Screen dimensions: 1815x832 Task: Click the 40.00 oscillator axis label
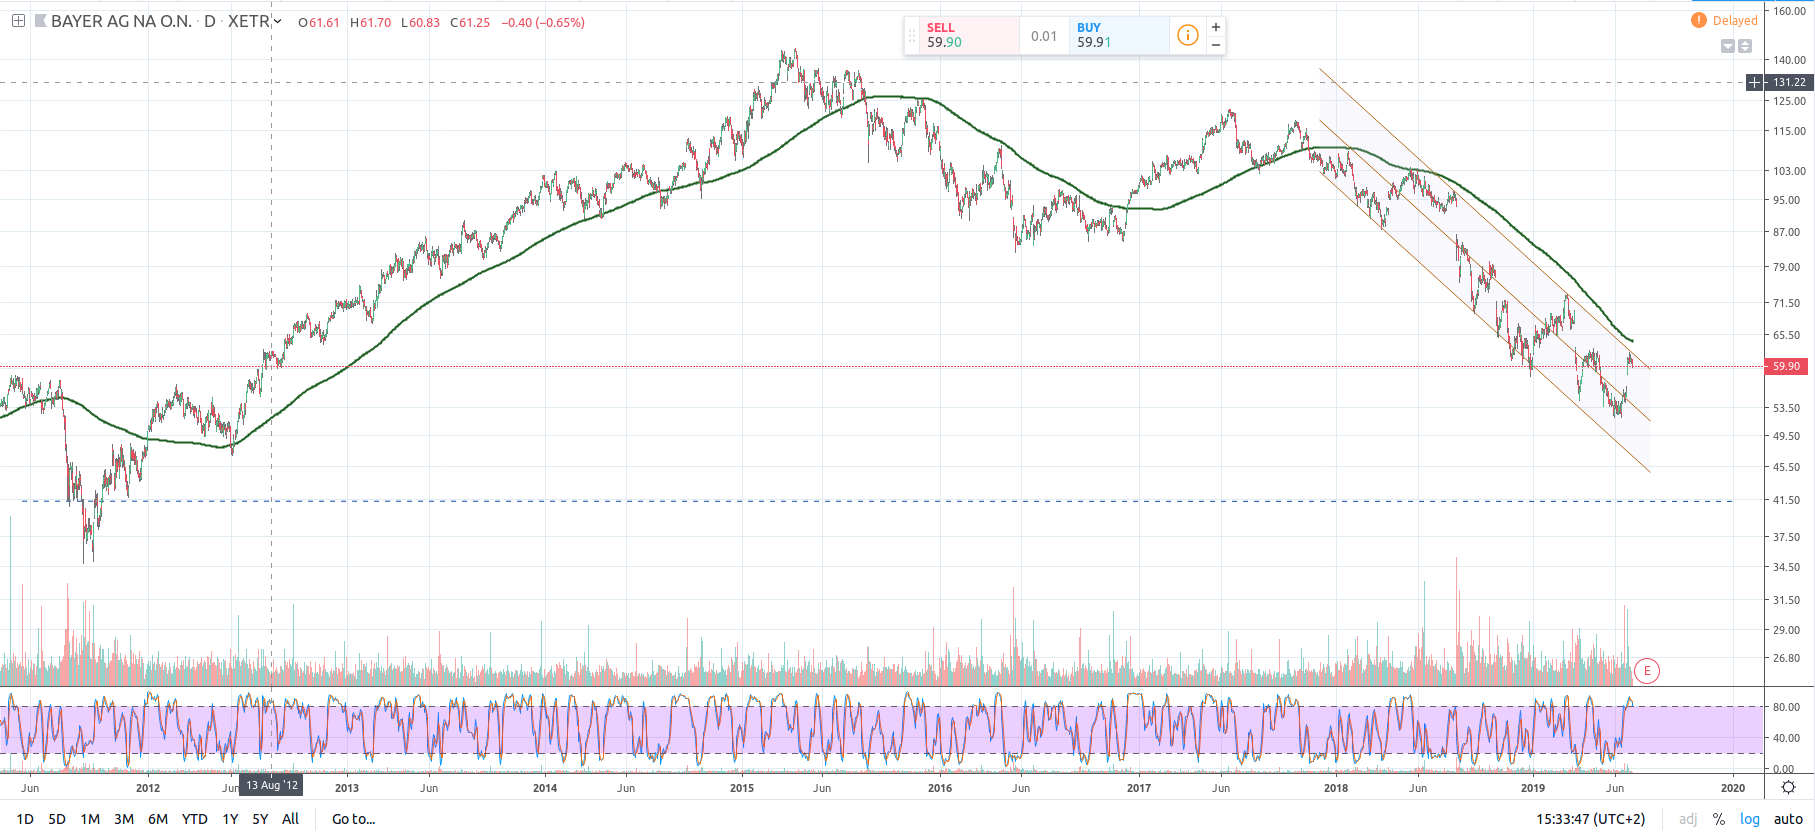[x=1786, y=738]
